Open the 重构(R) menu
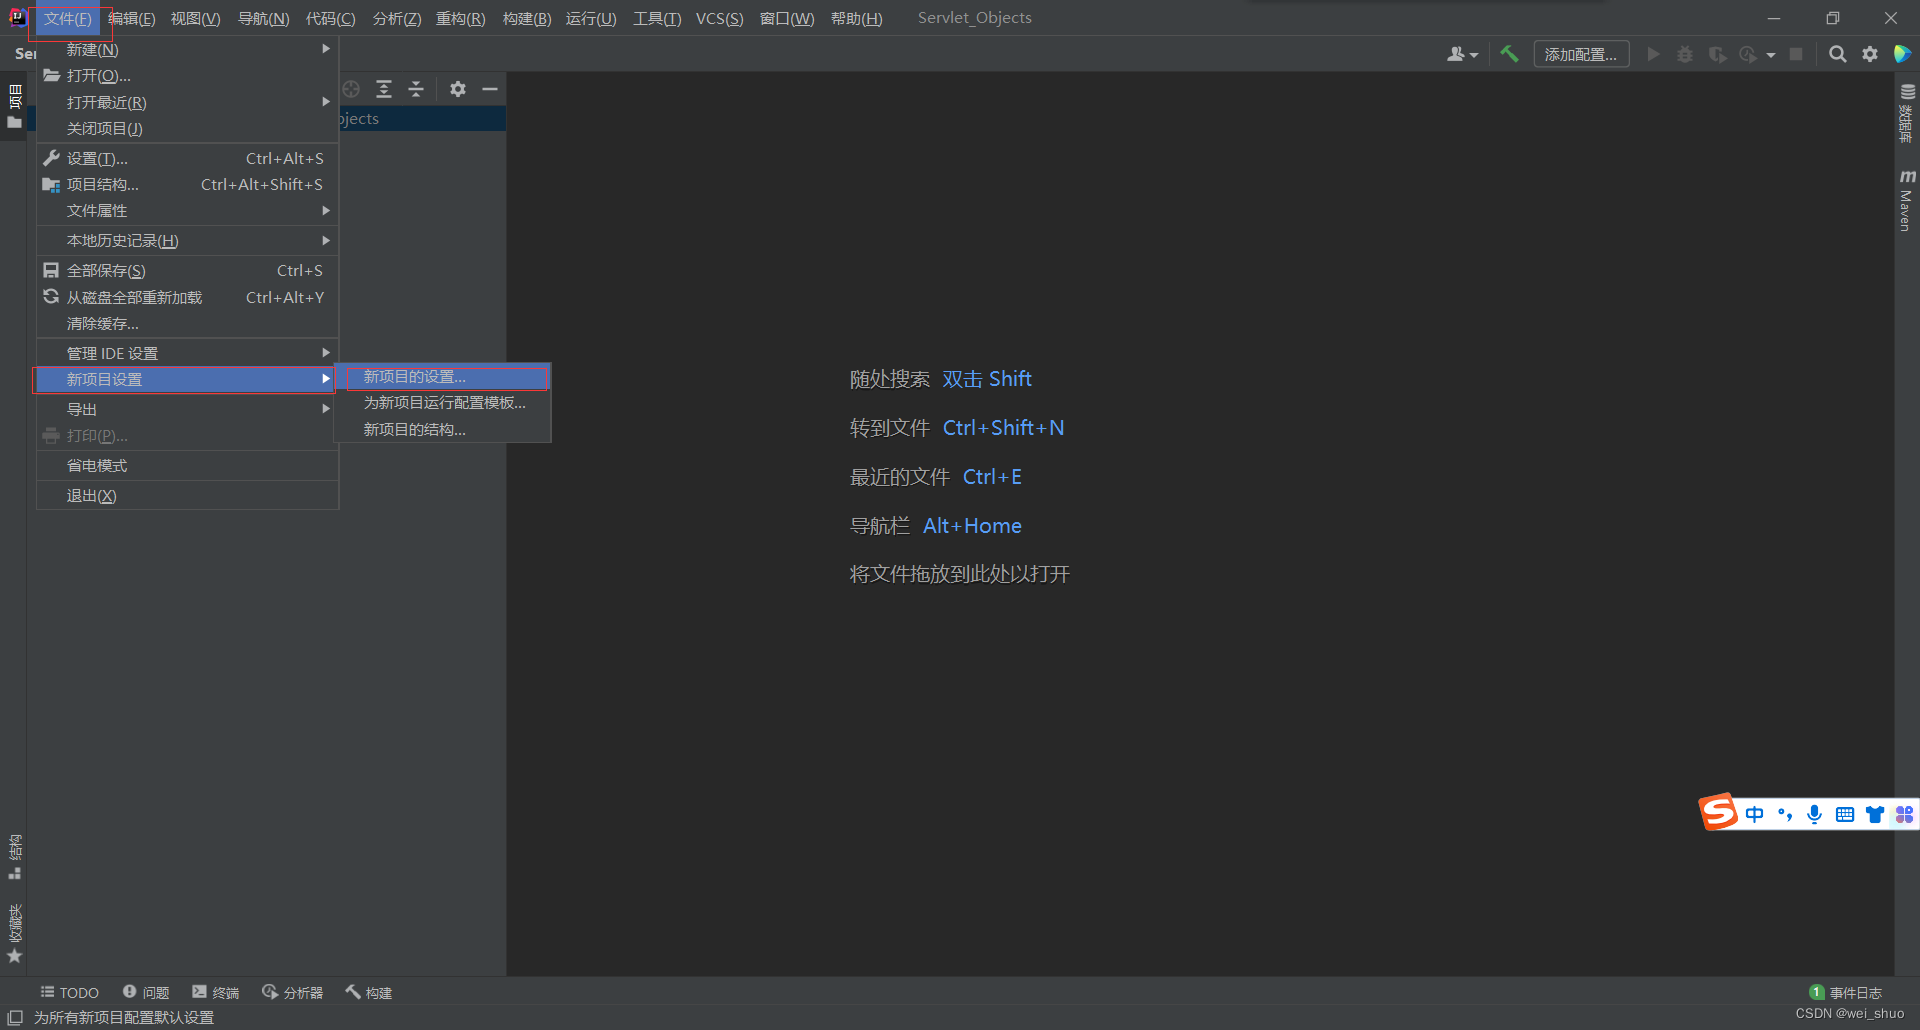This screenshot has height=1030, width=1920. coord(460,18)
